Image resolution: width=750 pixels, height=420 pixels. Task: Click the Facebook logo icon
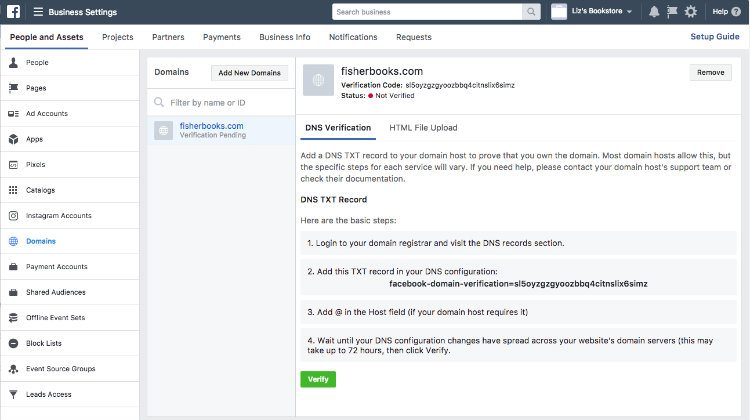point(13,11)
